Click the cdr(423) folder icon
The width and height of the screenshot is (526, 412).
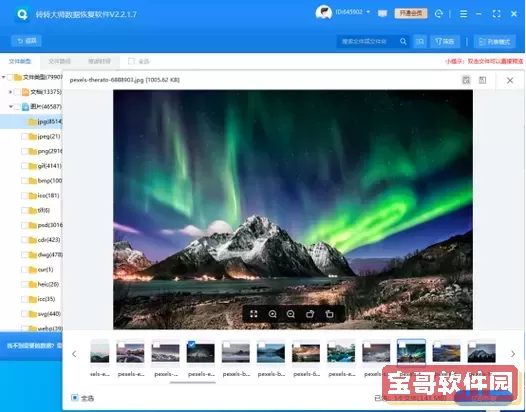tap(33, 240)
